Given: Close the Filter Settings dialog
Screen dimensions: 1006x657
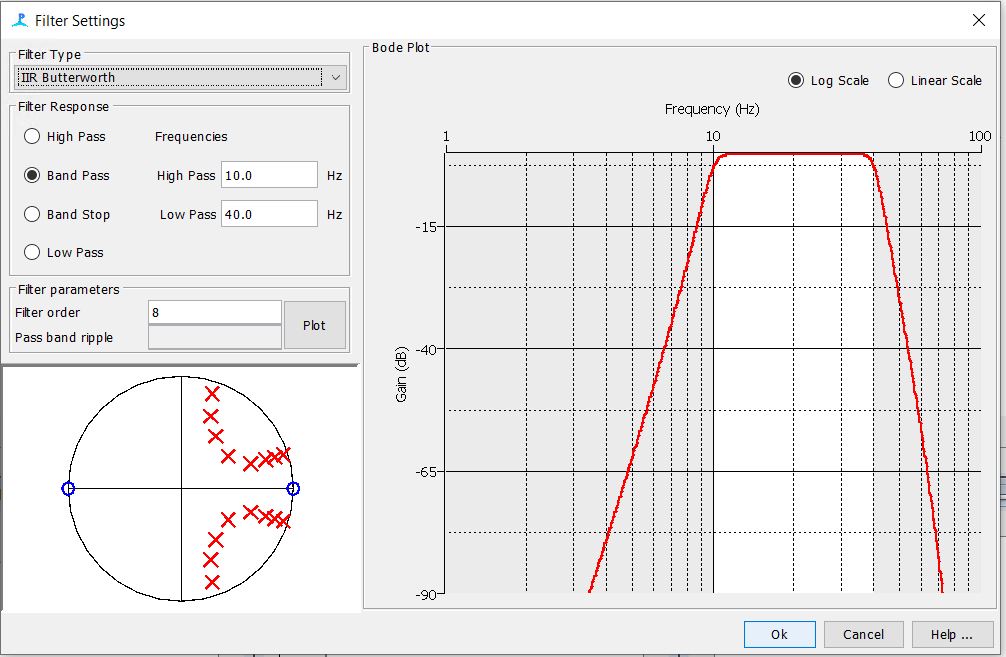Looking at the screenshot, I should (979, 20).
